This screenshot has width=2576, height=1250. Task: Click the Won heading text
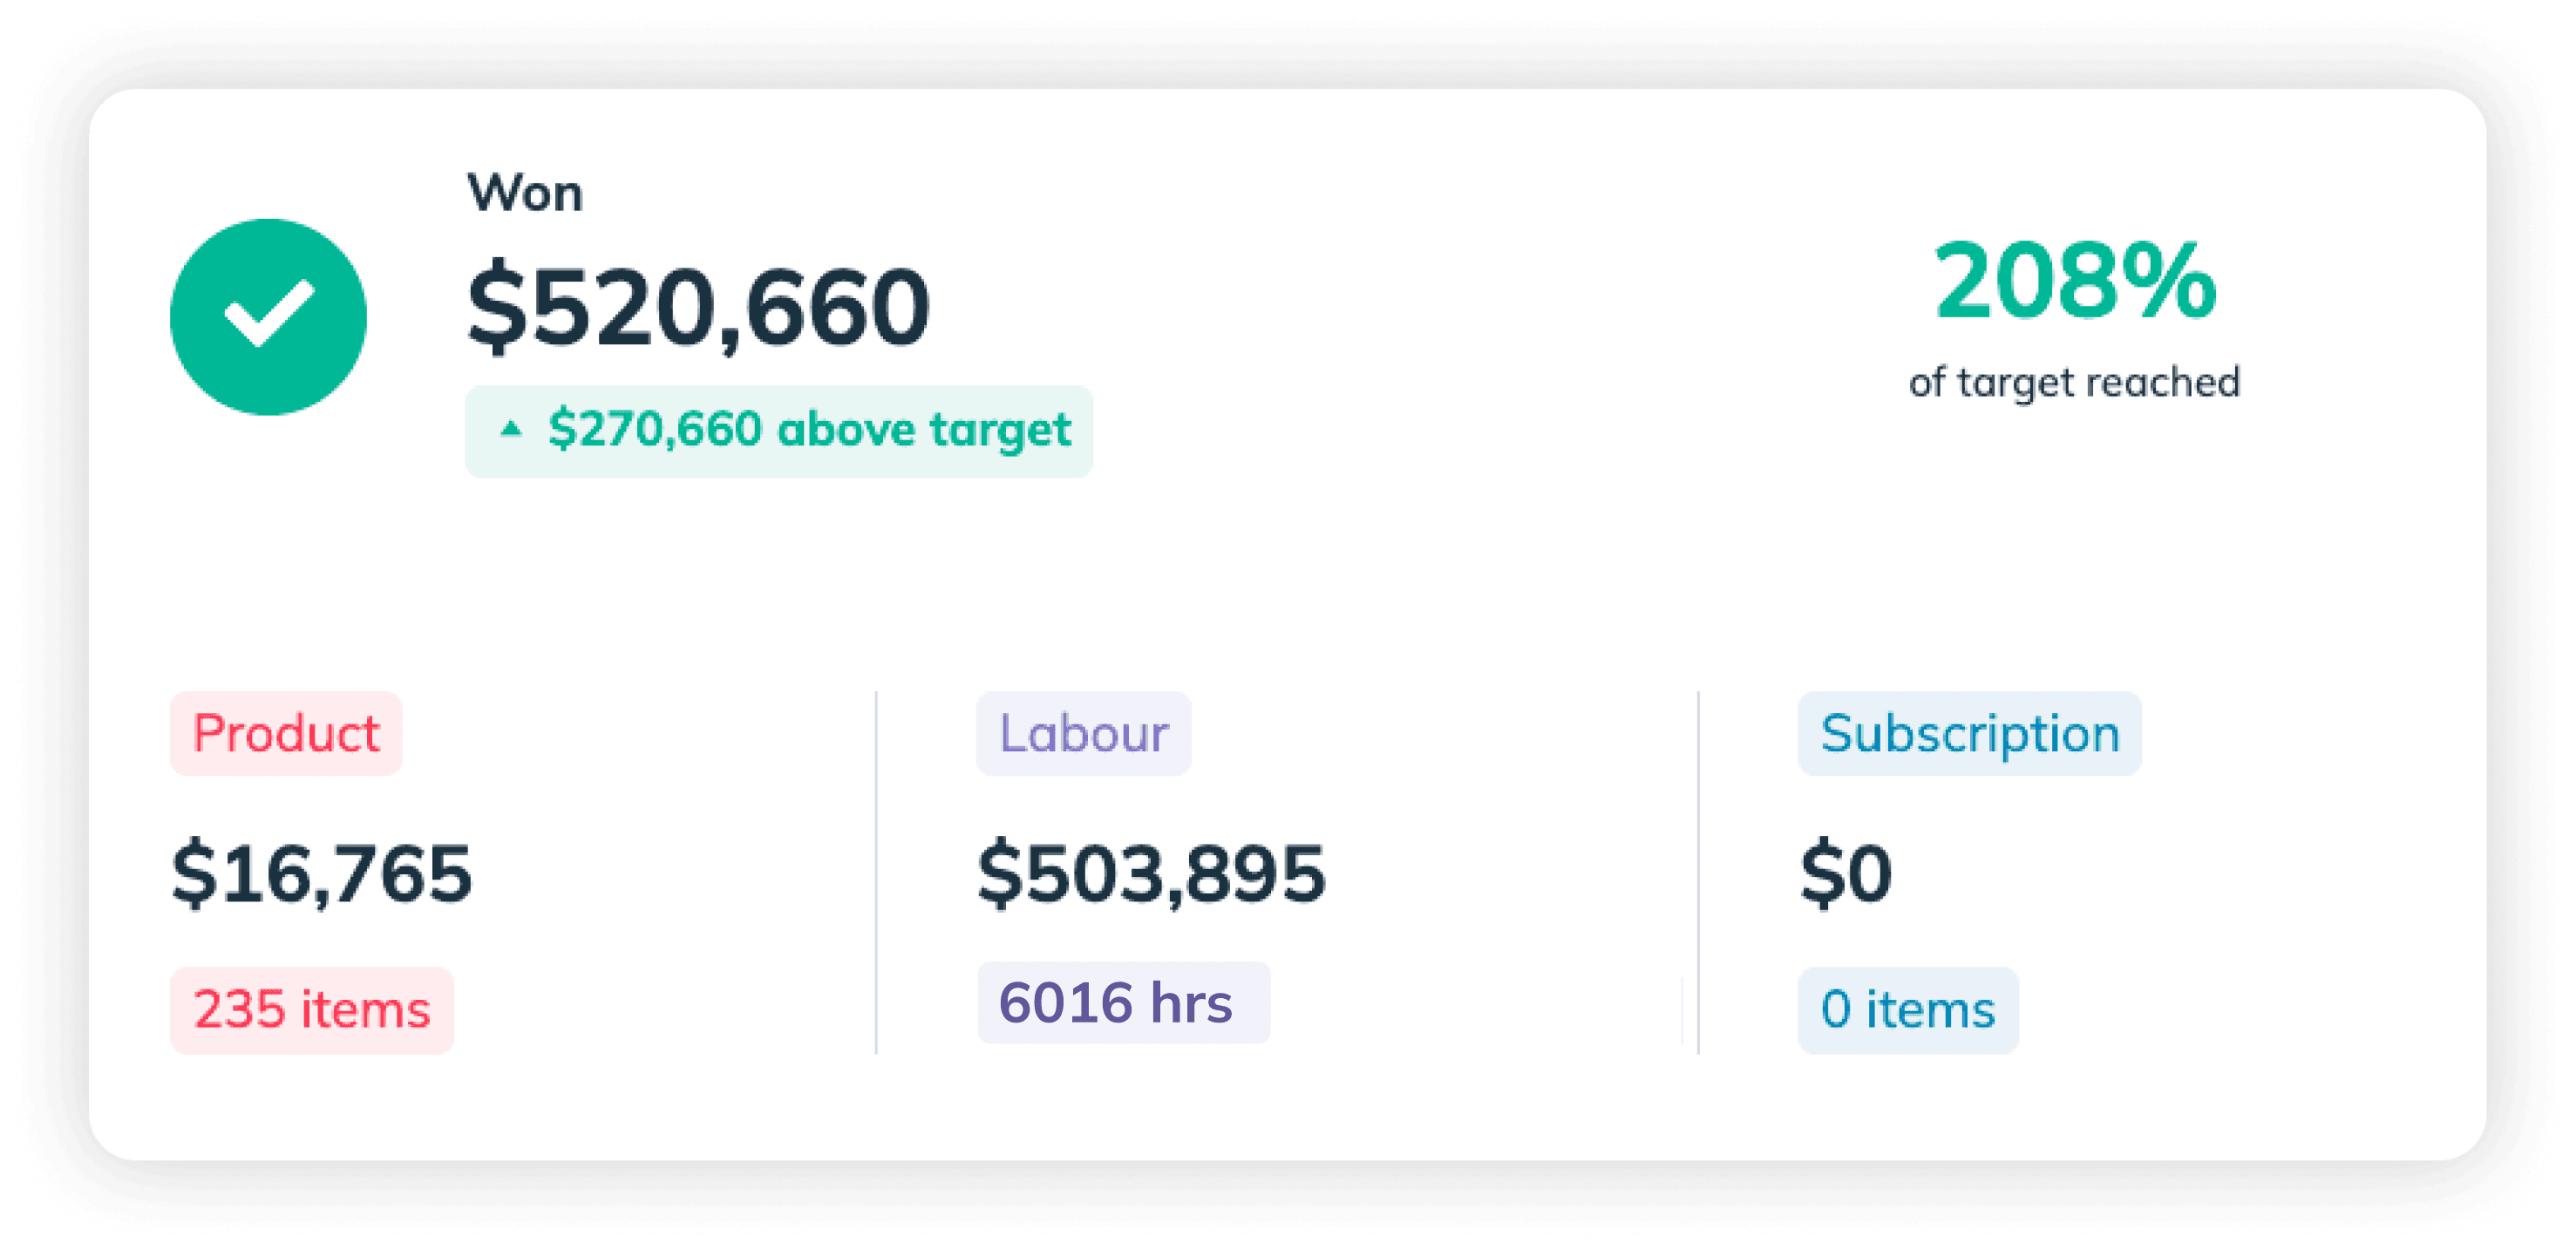tap(525, 192)
